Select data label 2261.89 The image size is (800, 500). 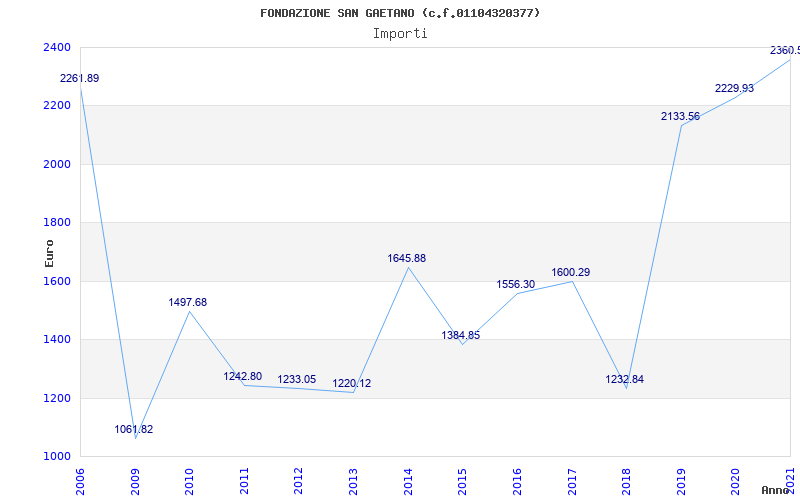[80, 79]
